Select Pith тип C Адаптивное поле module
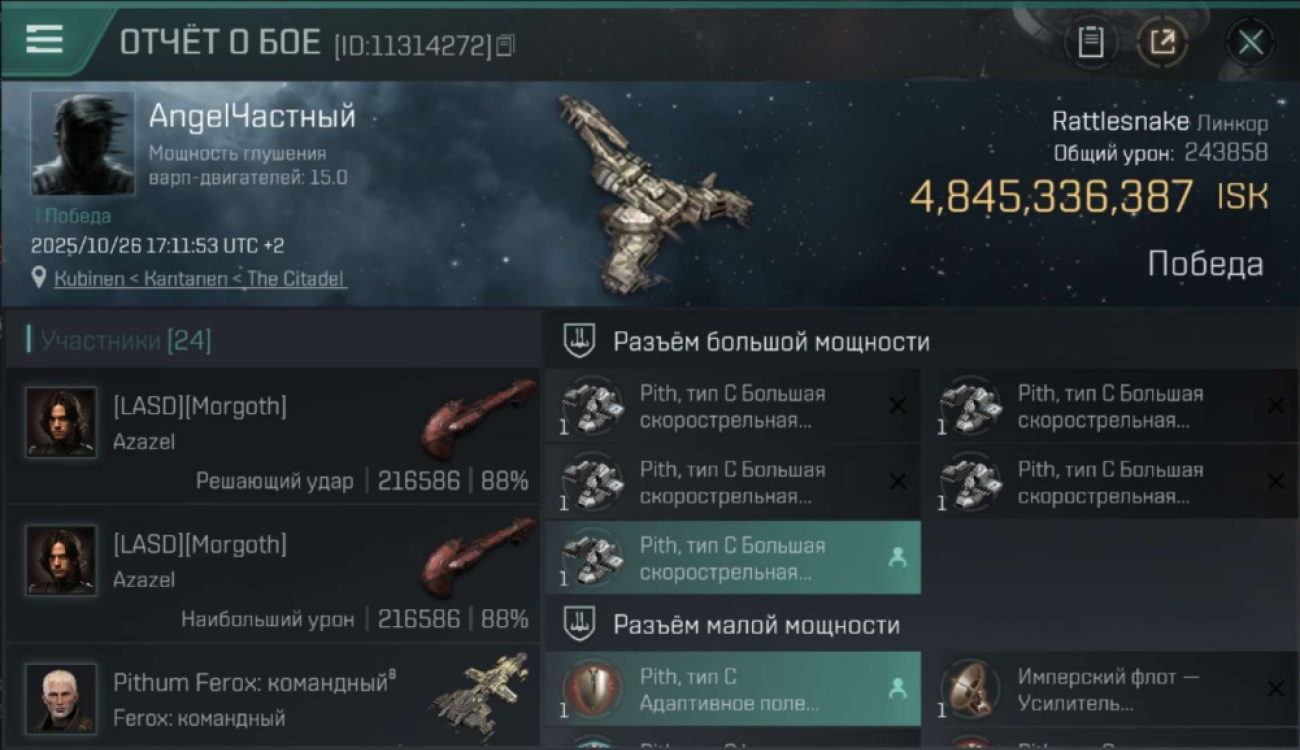Screen dimensions: 1300x750 pyautogui.click(x=733, y=689)
